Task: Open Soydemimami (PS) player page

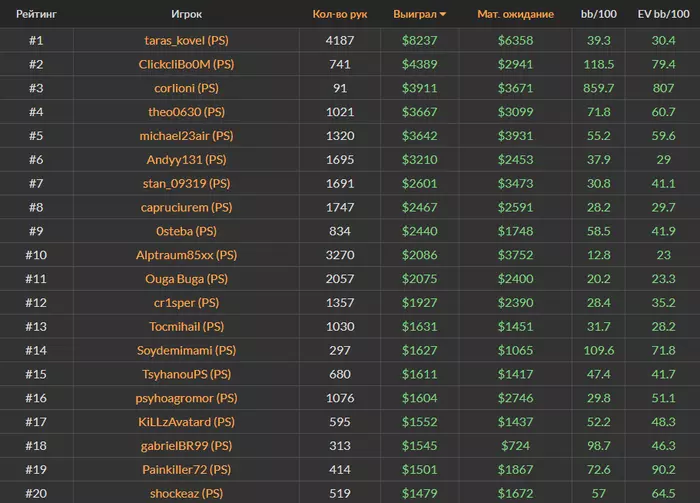Action: coord(187,351)
